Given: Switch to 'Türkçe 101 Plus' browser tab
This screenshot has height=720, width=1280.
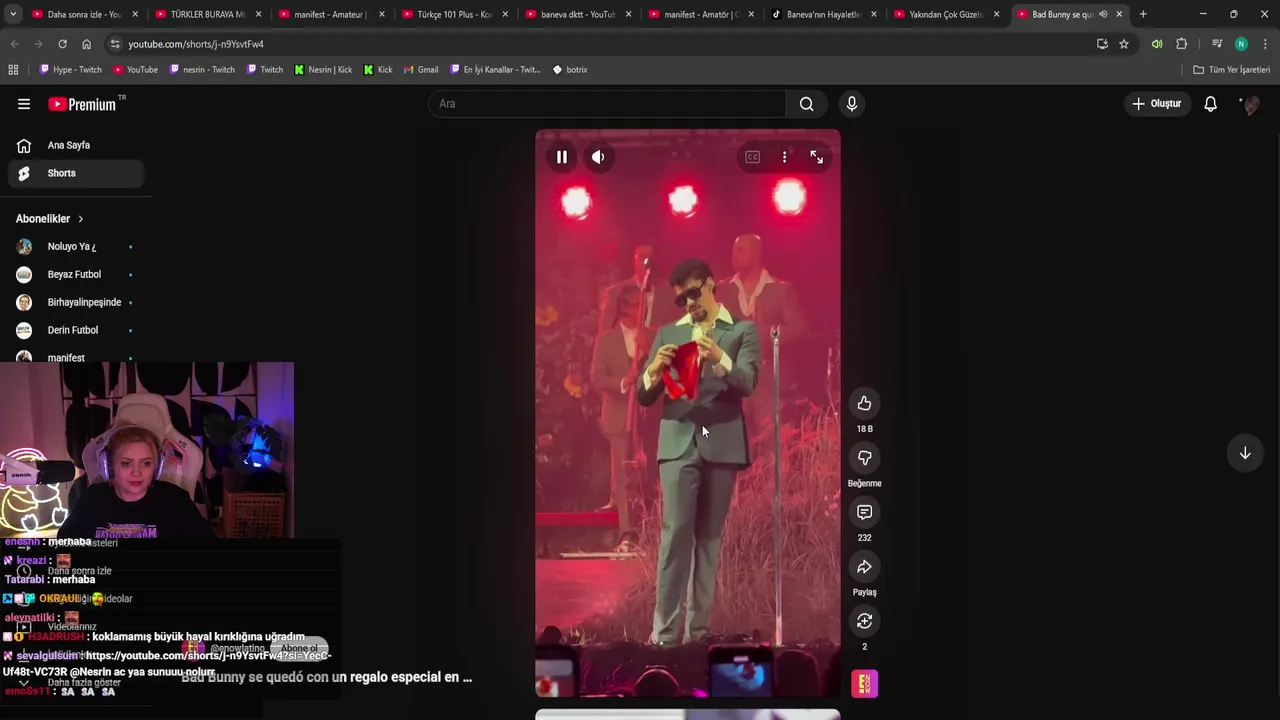Looking at the screenshot, I should click(x=454, y=14).
